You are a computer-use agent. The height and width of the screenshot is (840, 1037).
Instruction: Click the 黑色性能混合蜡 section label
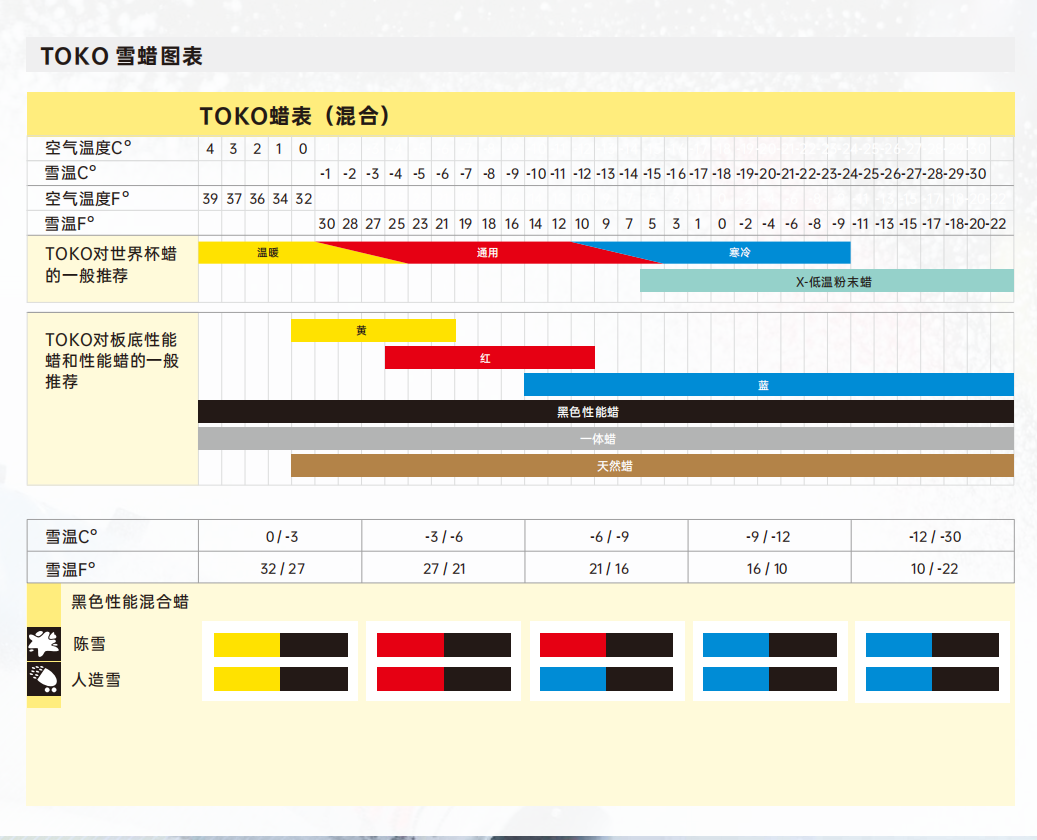tap(130, 602)
